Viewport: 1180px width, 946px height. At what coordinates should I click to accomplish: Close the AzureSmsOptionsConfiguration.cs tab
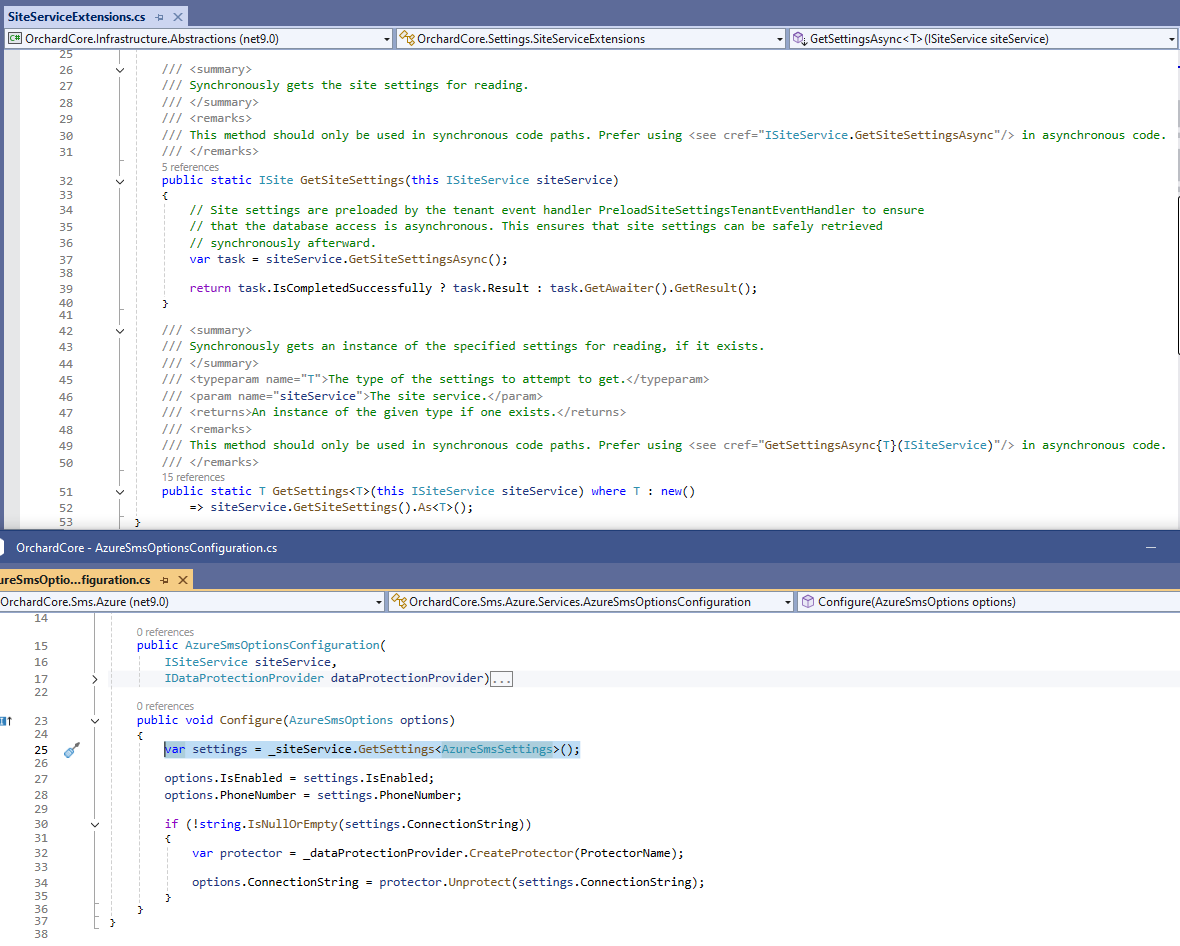183,580
